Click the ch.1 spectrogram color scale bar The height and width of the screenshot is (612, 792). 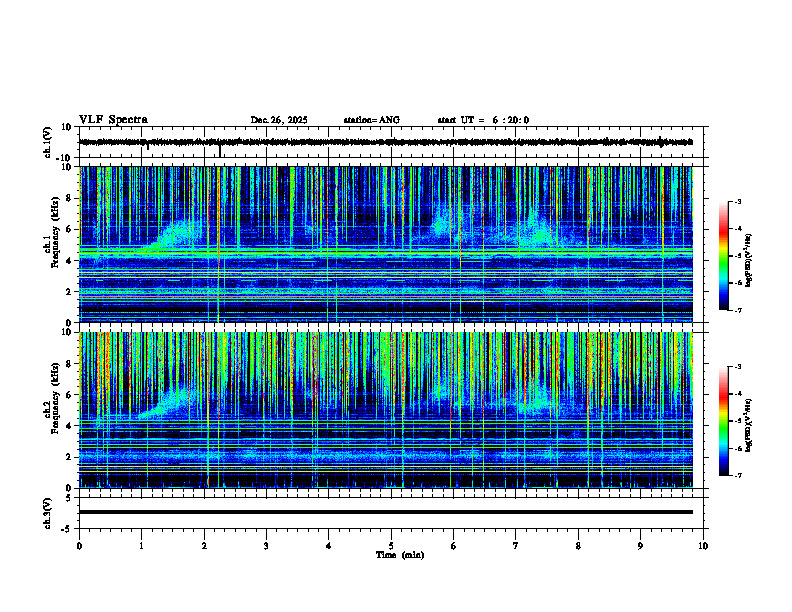pyautogui.click(x=723, y=256)
